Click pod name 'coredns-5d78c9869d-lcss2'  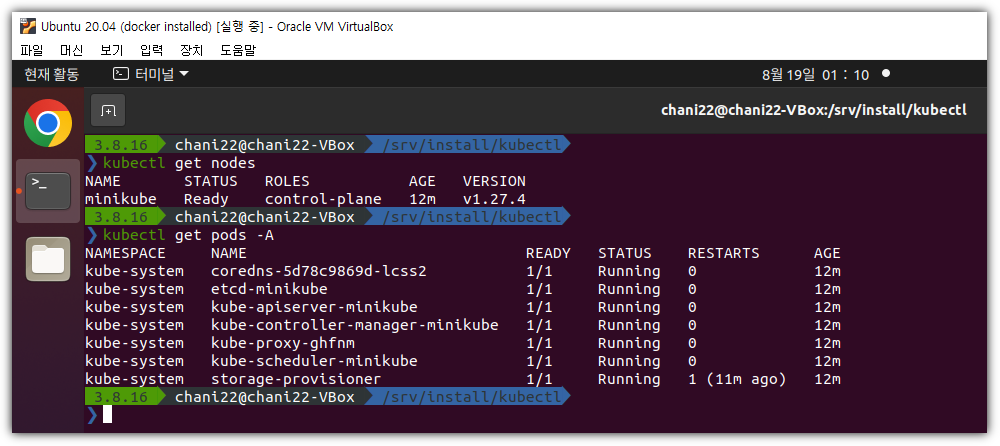click(x=319, y=271)
